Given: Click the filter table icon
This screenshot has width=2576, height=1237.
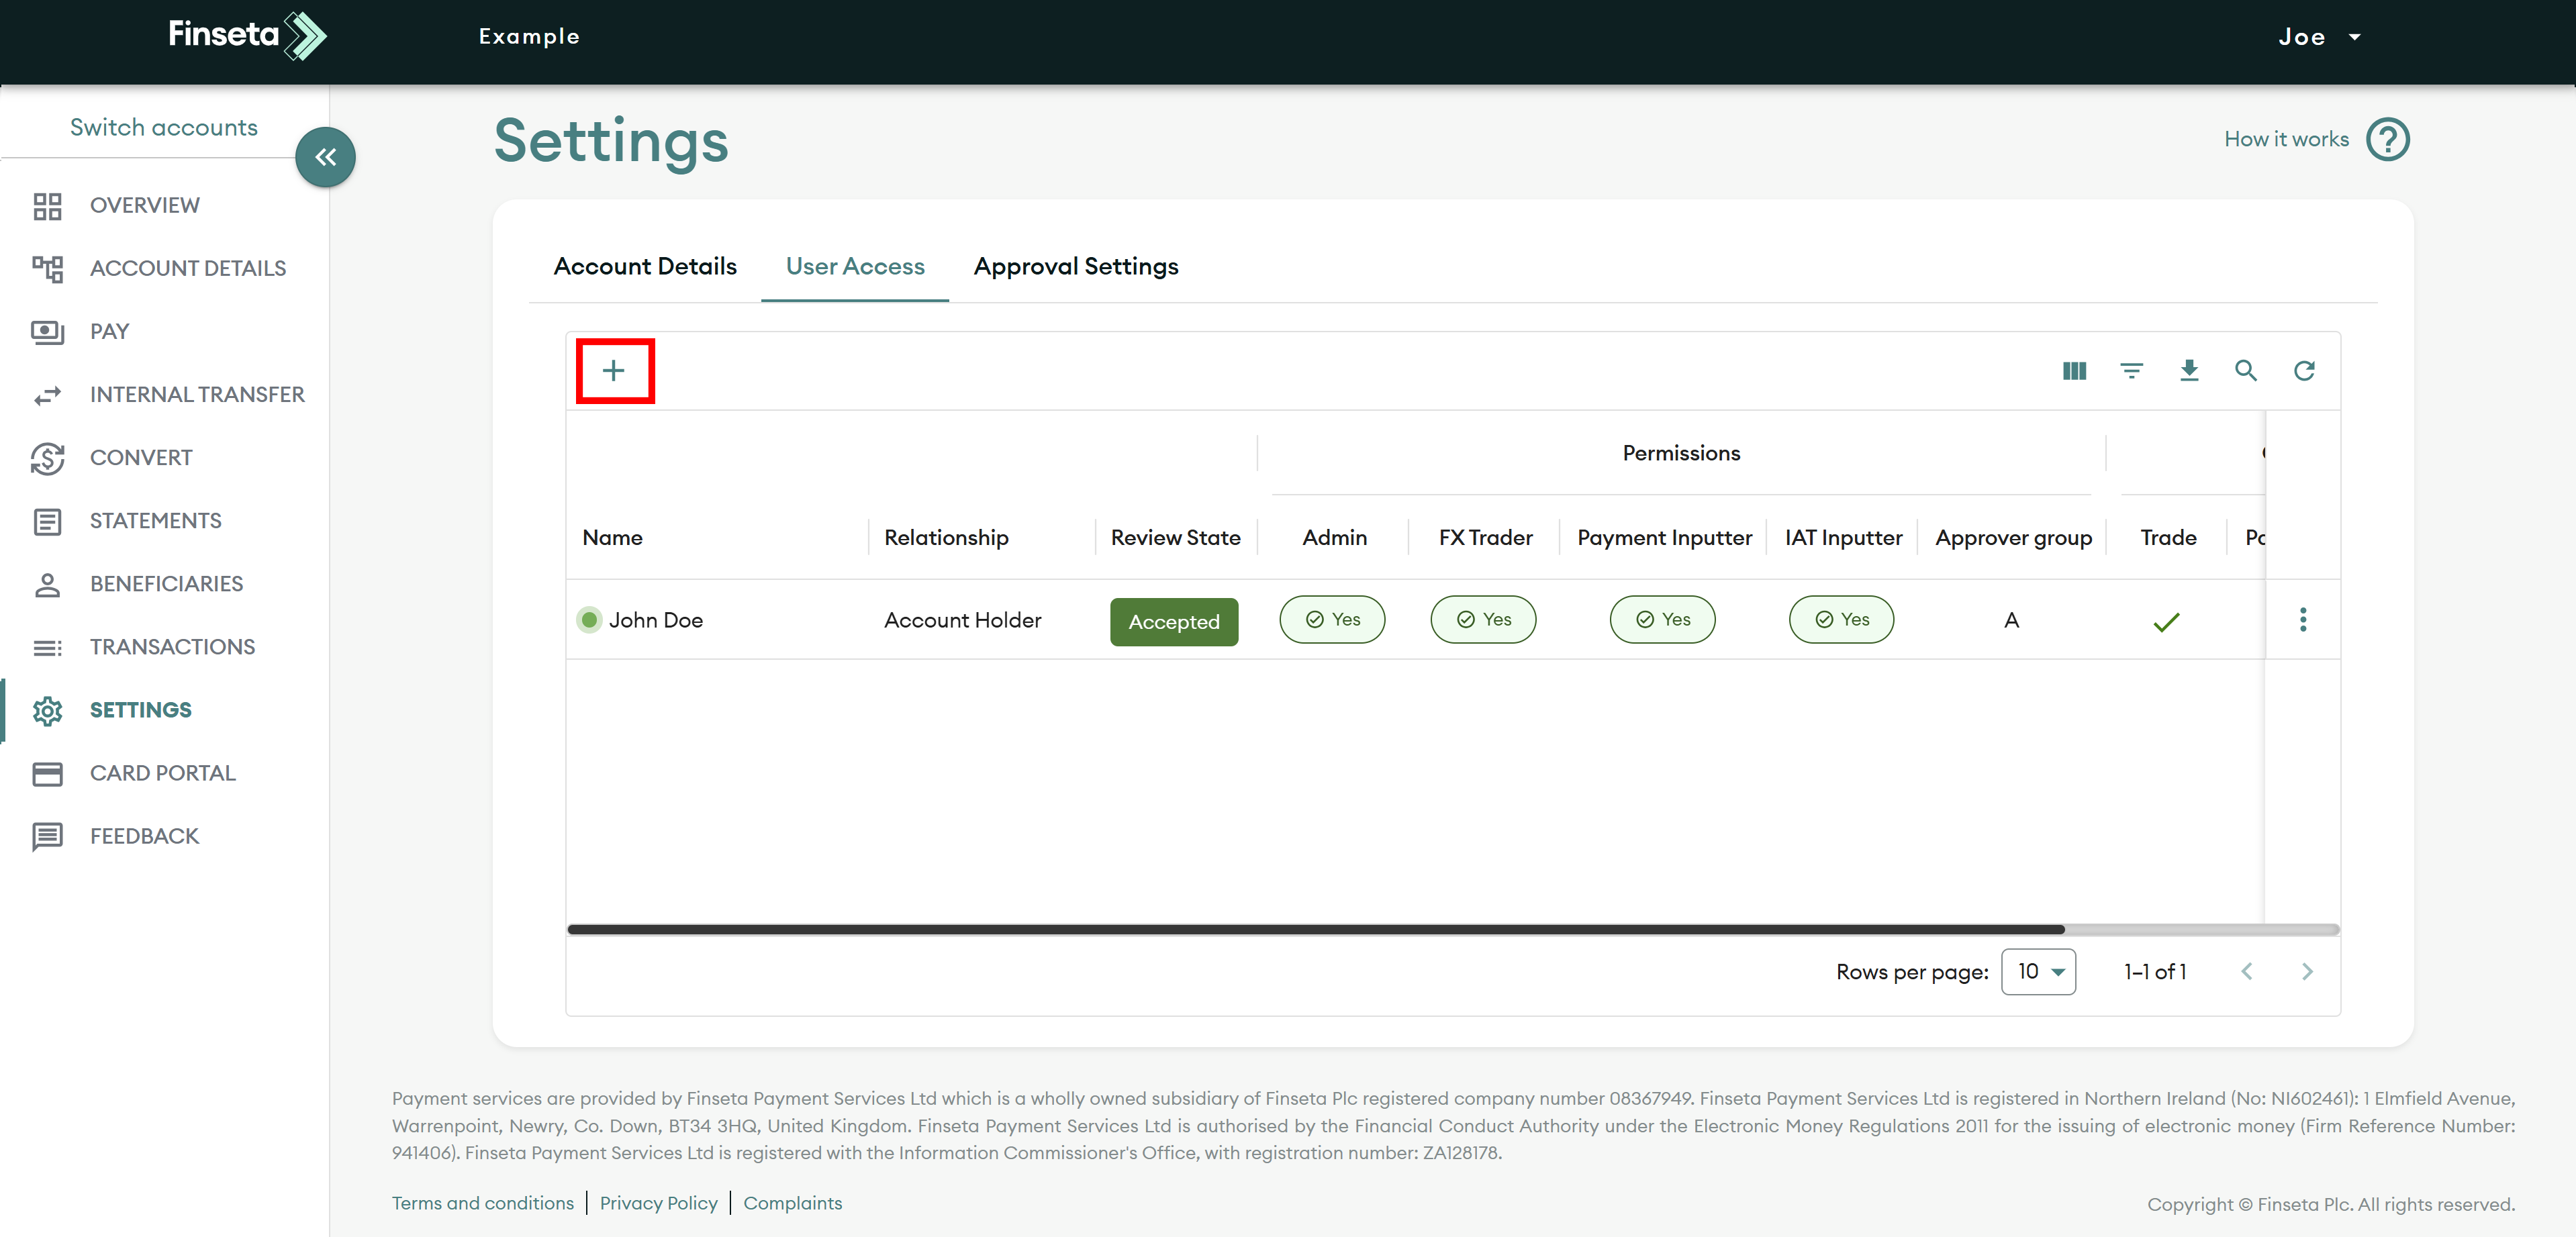Looking at the screenshot, I should coord(2131,371).
